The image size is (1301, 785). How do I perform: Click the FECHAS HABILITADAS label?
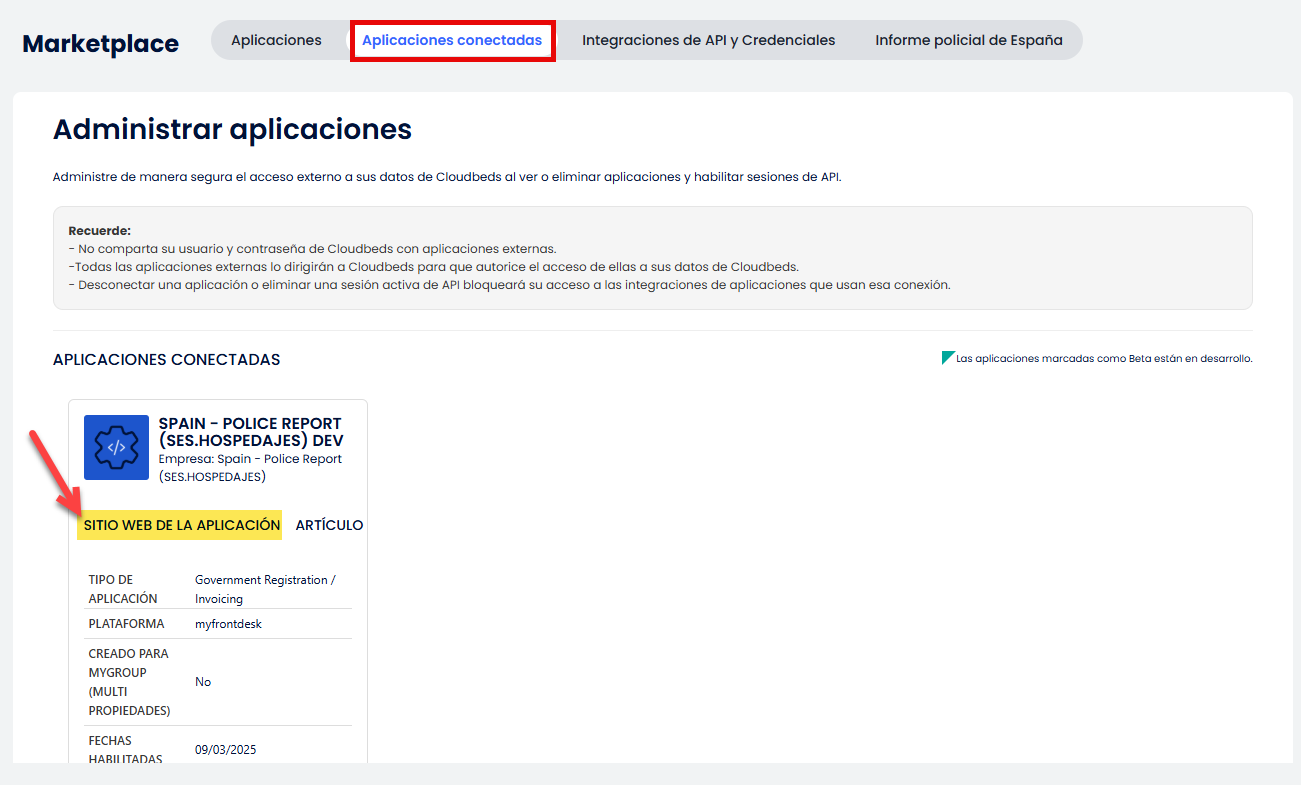point(125,750)
